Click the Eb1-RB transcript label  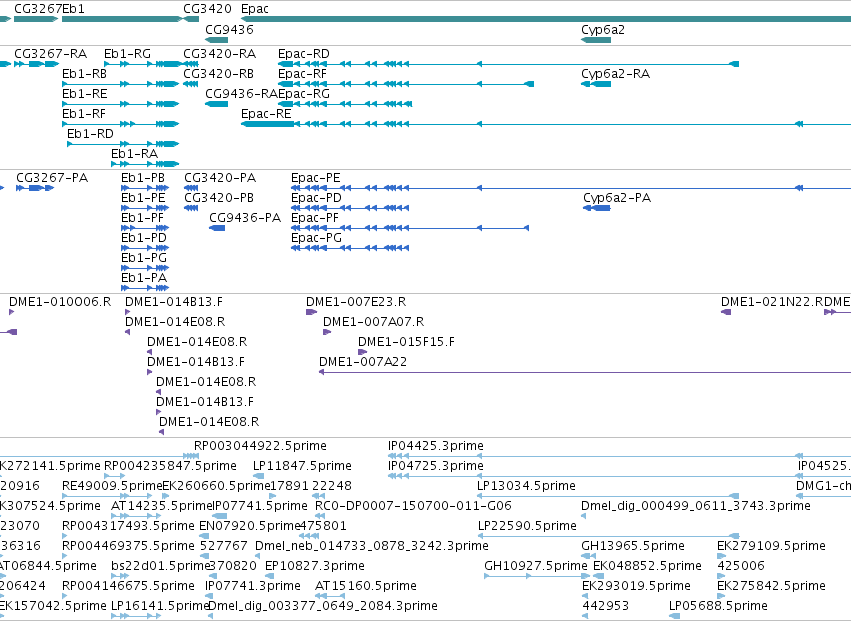(85, 74)
